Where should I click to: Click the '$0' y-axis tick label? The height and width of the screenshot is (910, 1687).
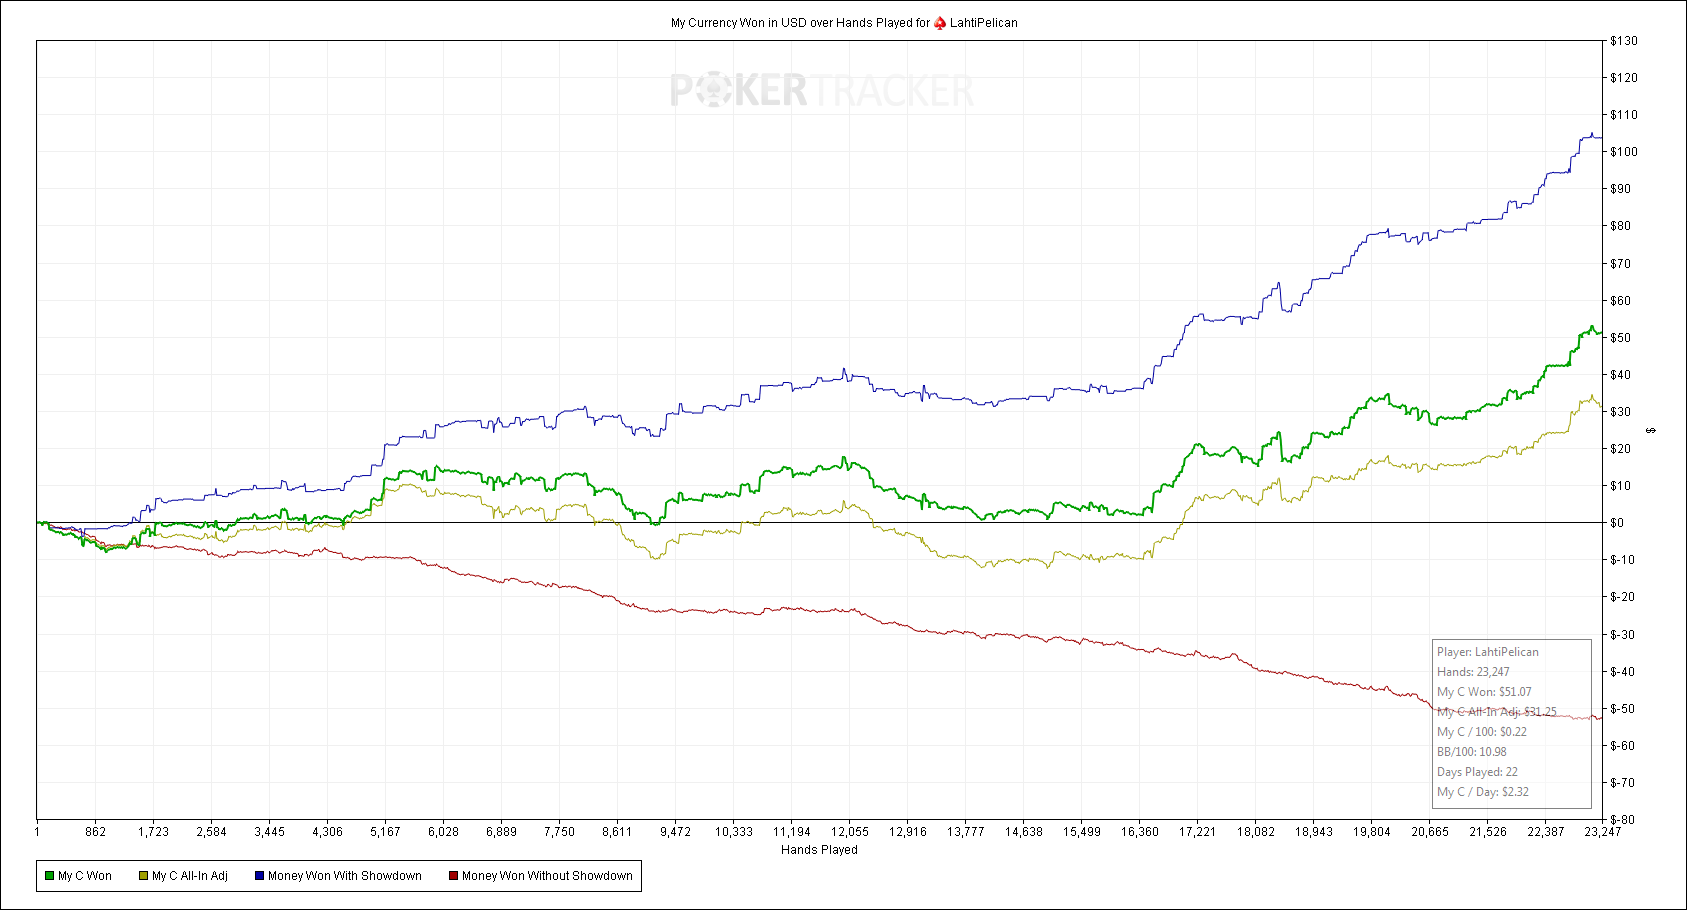click(x=1617, y=523)
